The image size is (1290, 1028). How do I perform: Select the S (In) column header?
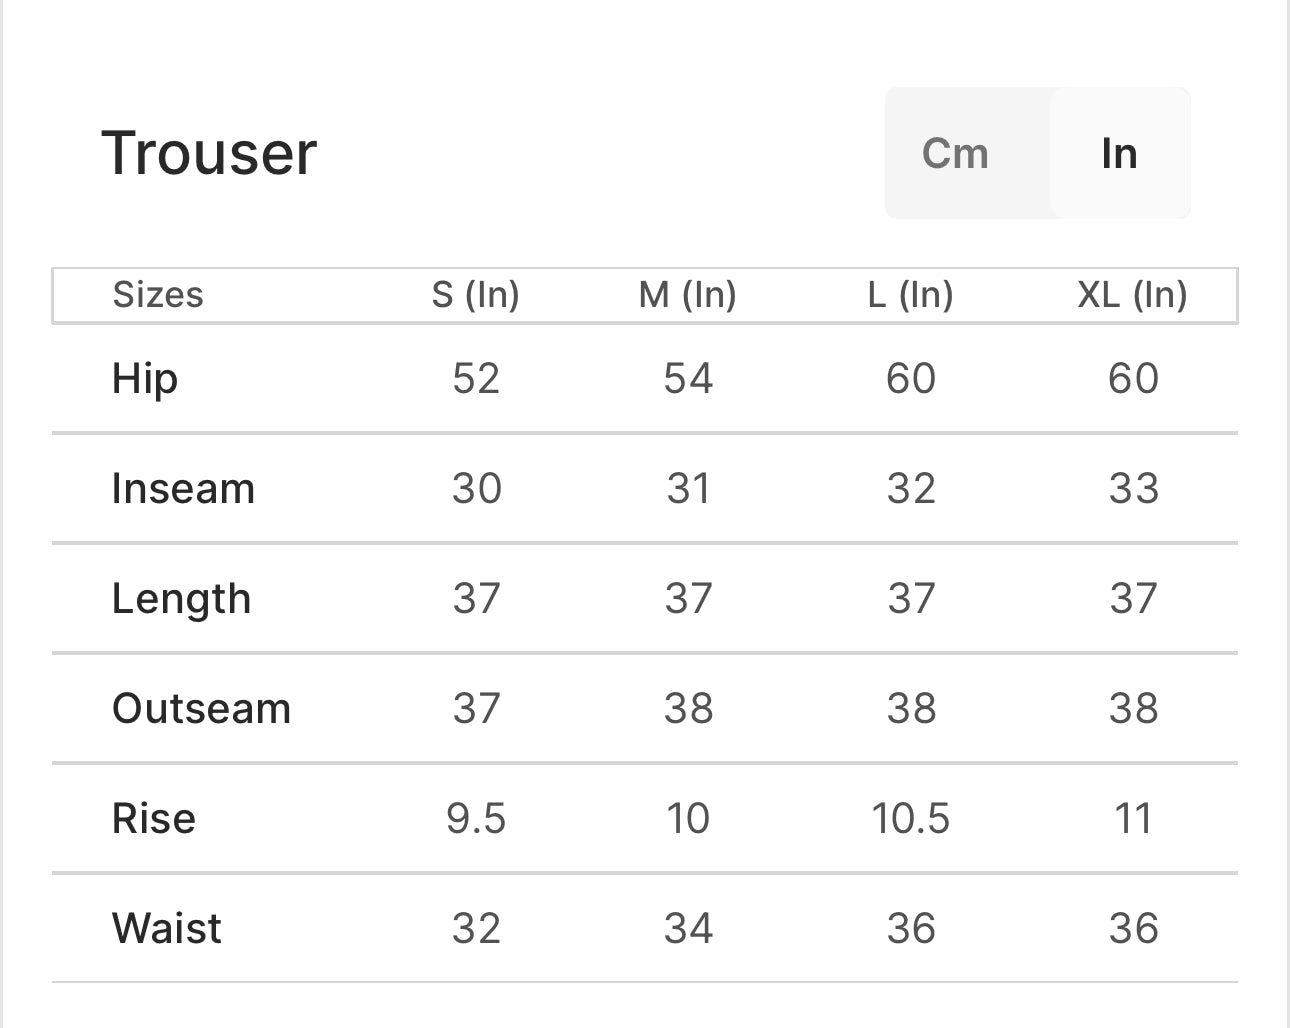pyautogui.click(x=476, y=295)
